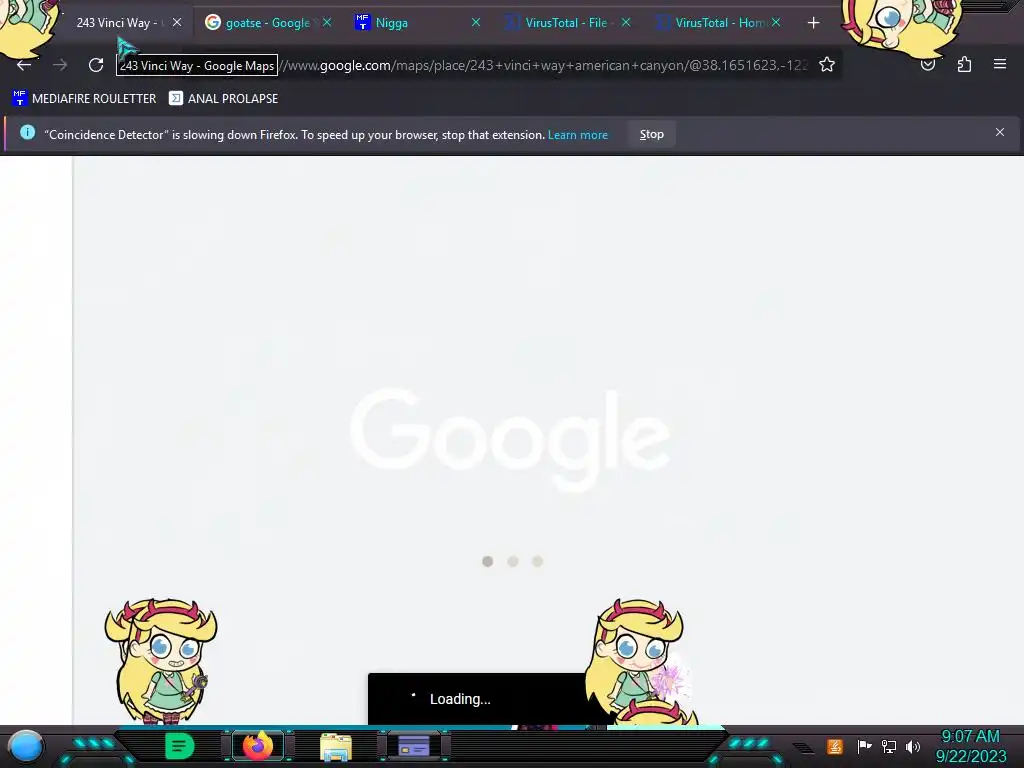1024x768 pixels.
Task: Open the Start orb on taskbar
Action: (x=26, y=746)
